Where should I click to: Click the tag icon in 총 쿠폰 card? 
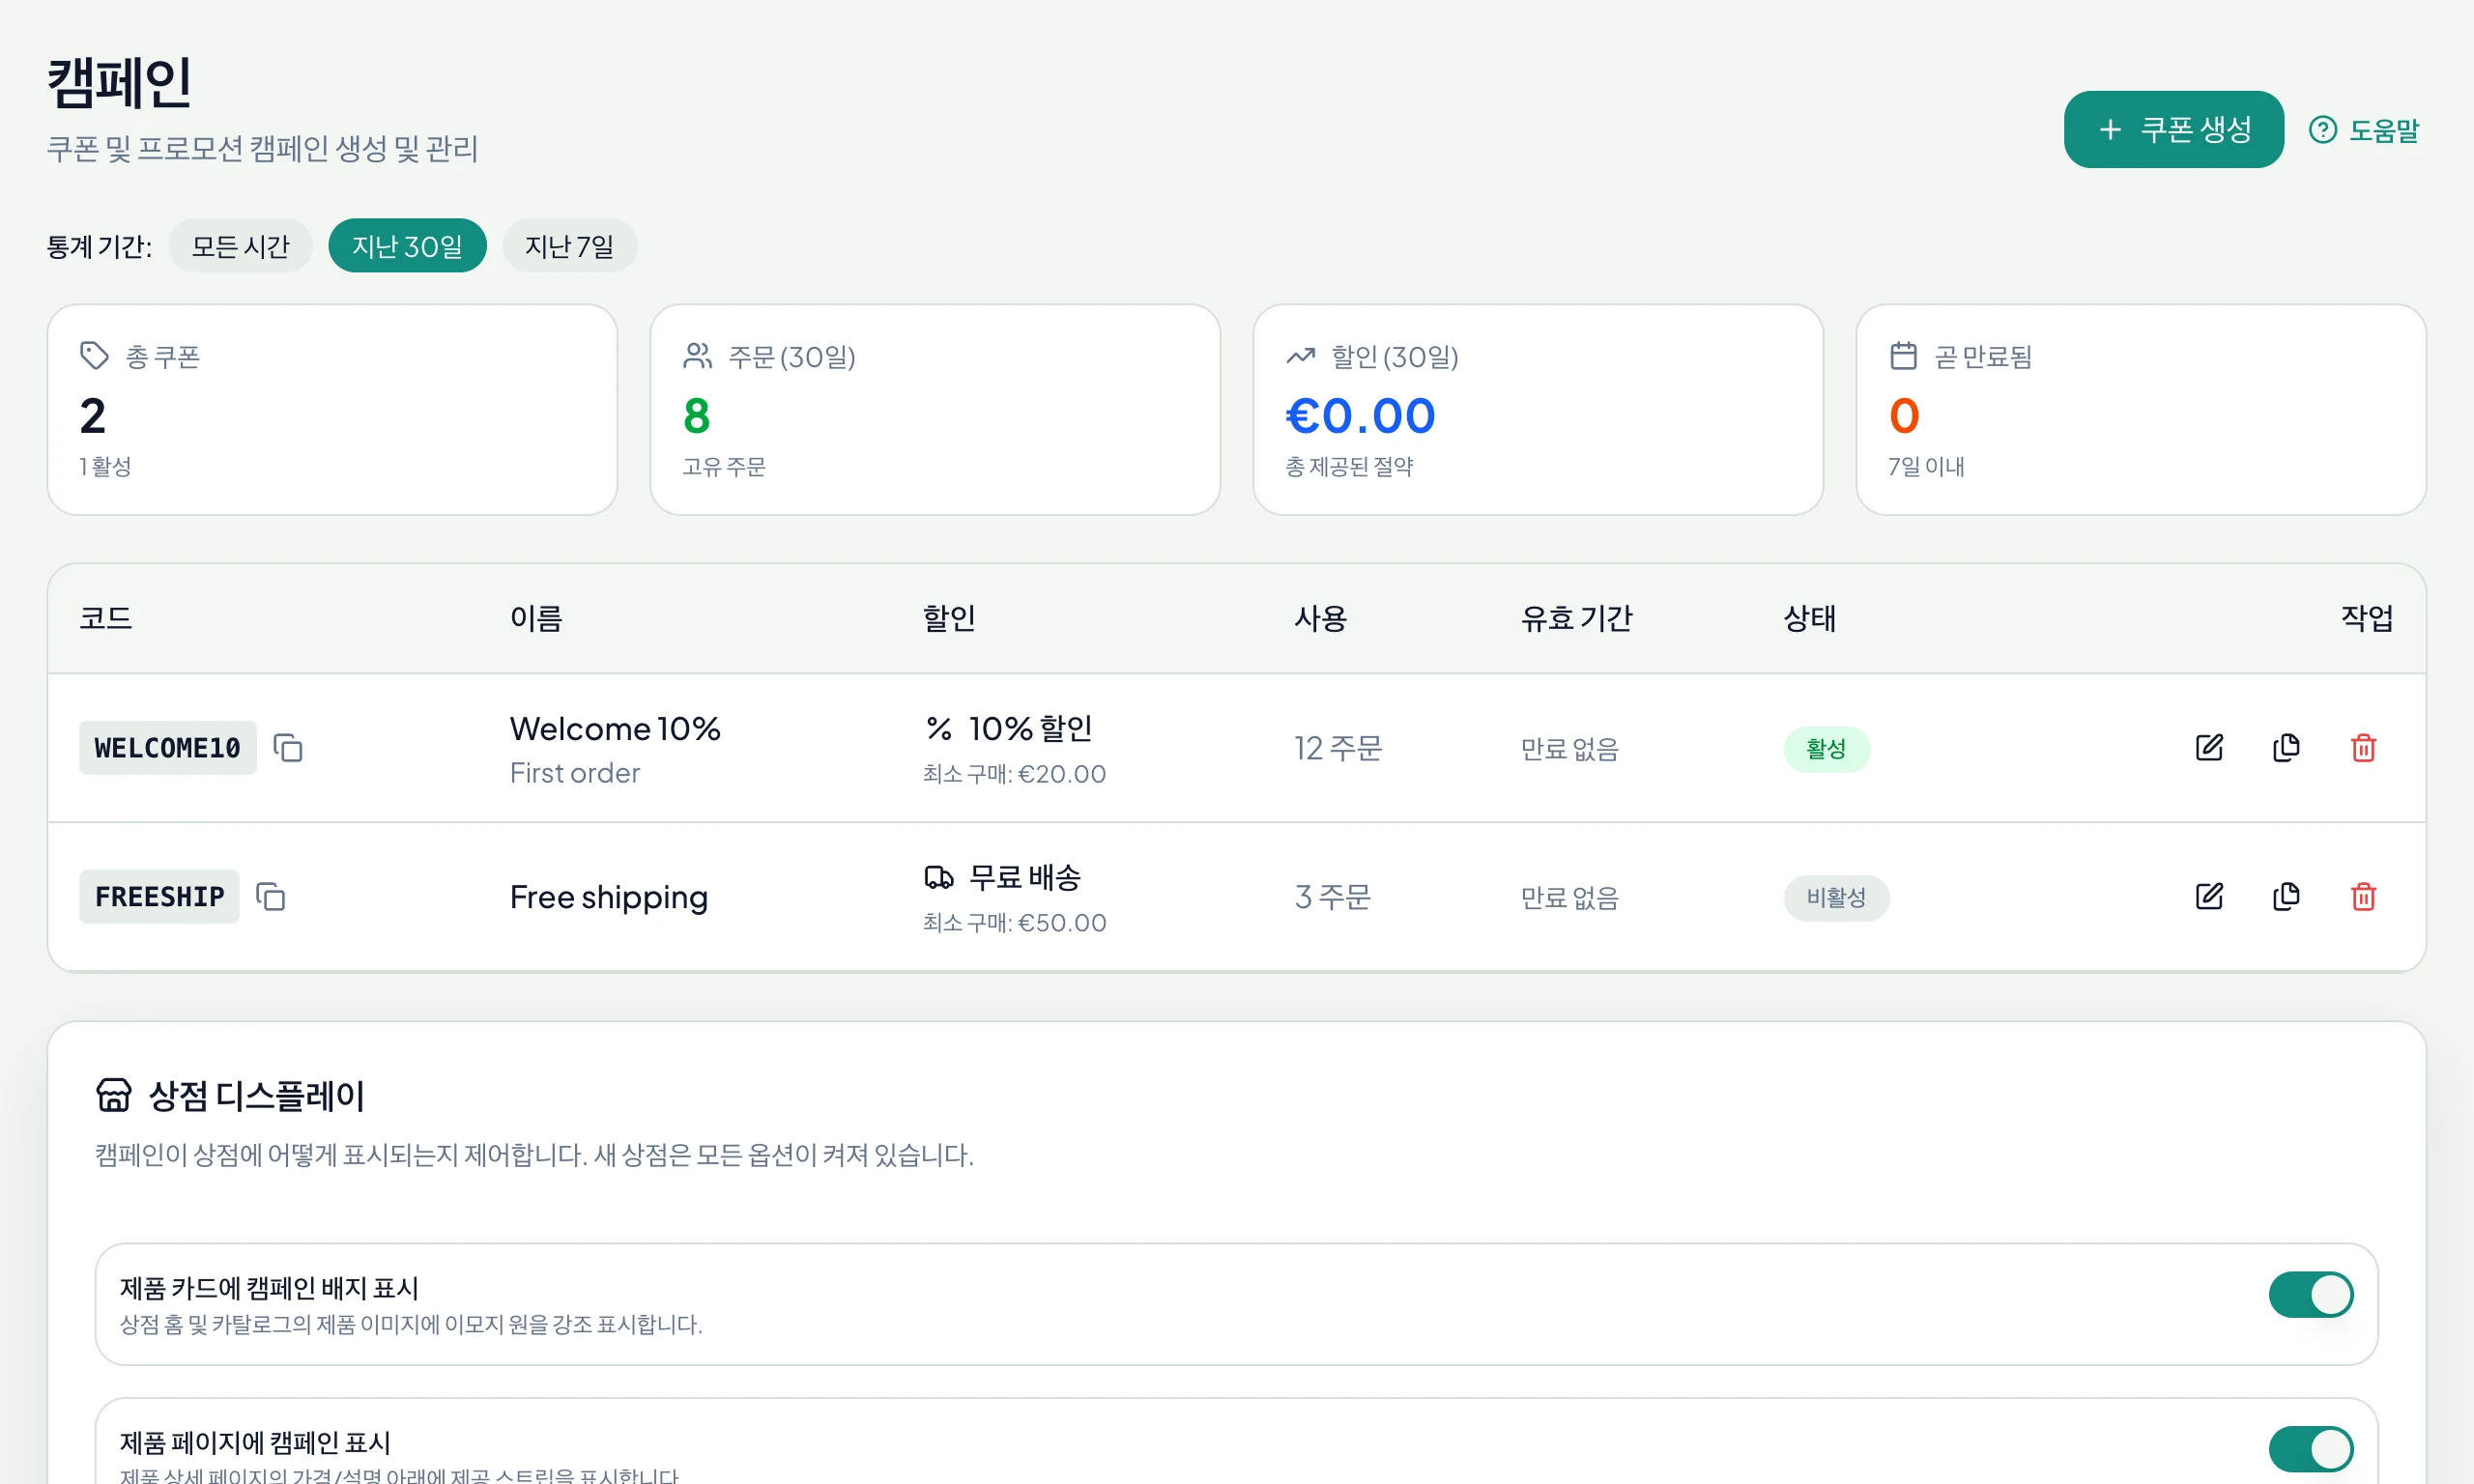point(94,356)
